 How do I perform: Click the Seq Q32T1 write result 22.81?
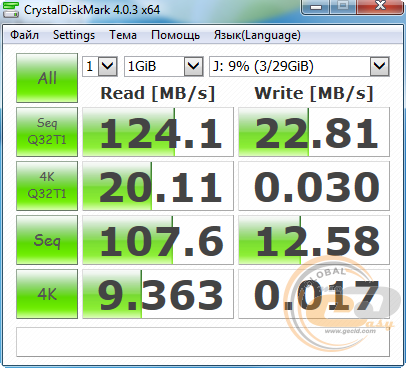point(314,132)
